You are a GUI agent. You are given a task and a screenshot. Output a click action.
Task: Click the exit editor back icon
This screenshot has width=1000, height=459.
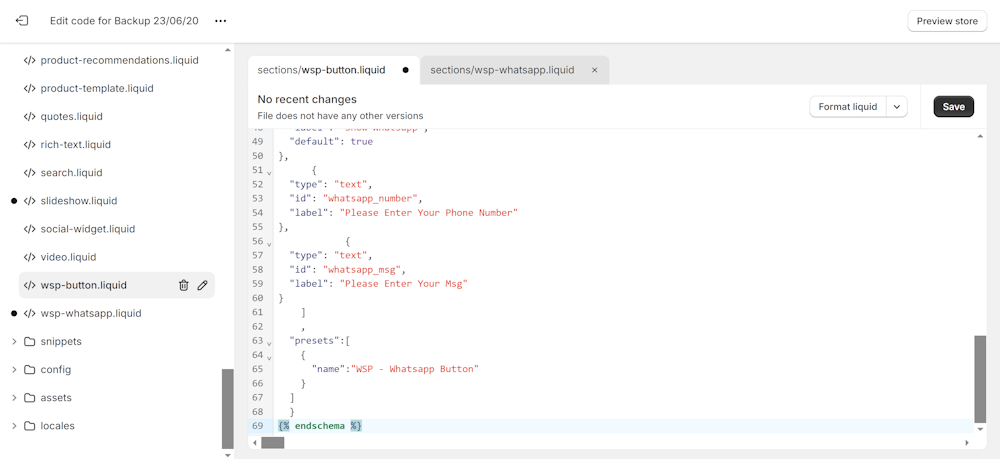[22, 21]
